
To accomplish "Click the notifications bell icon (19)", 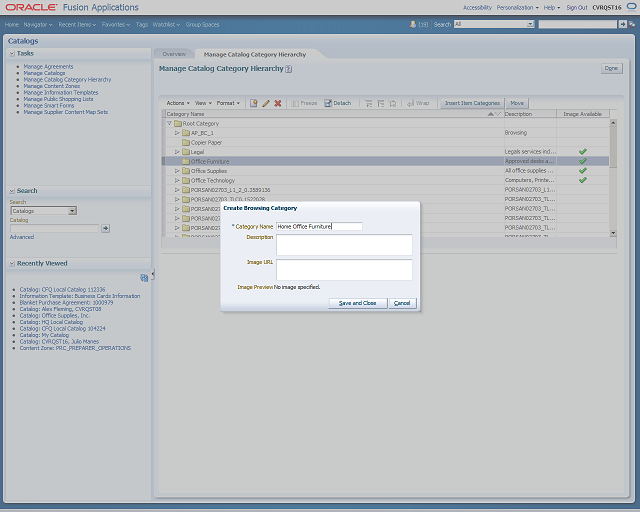I will click(x=413, y=24).
